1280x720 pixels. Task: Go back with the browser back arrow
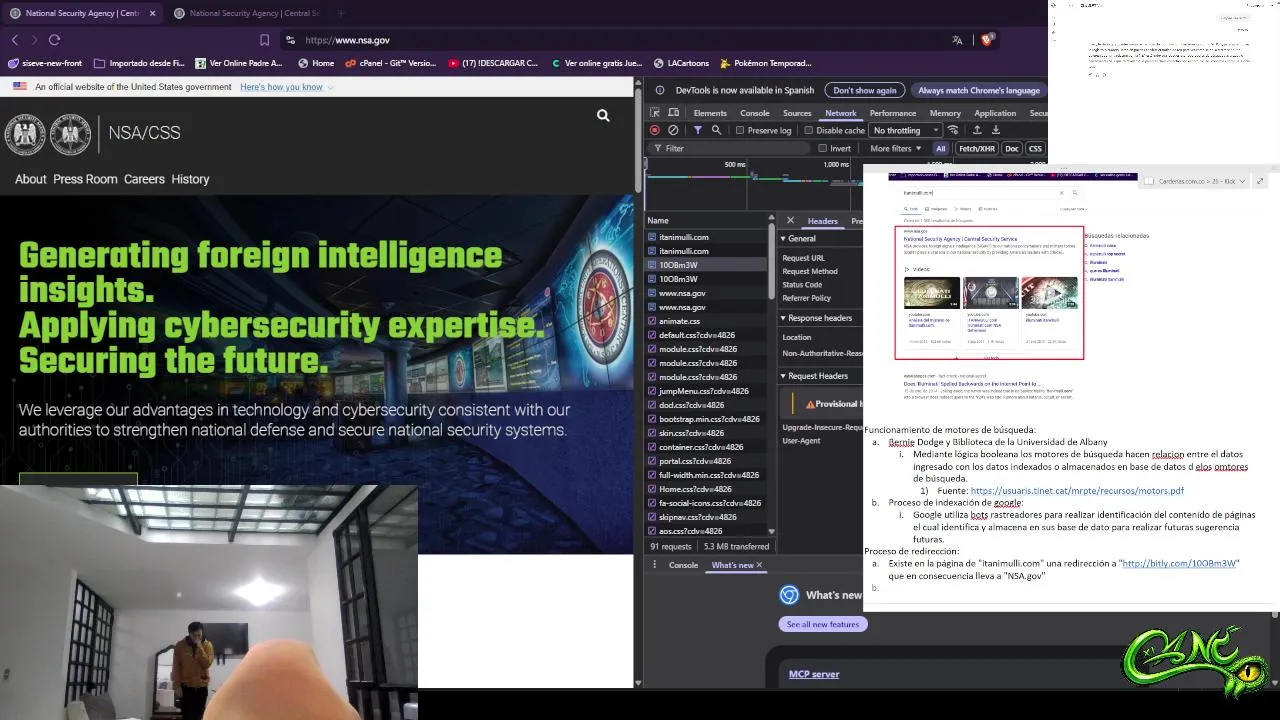[15, 40]
